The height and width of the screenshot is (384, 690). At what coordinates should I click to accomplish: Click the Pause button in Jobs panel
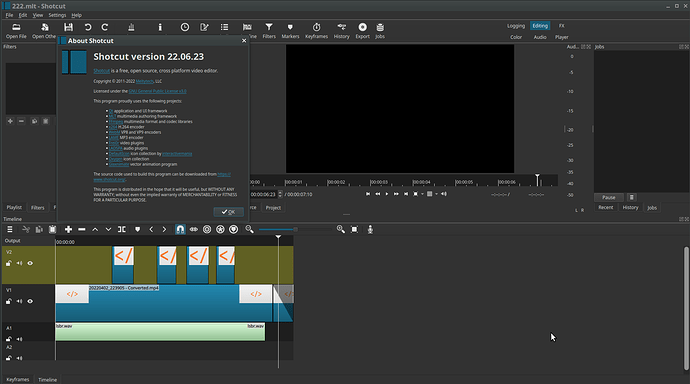click(x=609, y=197)
